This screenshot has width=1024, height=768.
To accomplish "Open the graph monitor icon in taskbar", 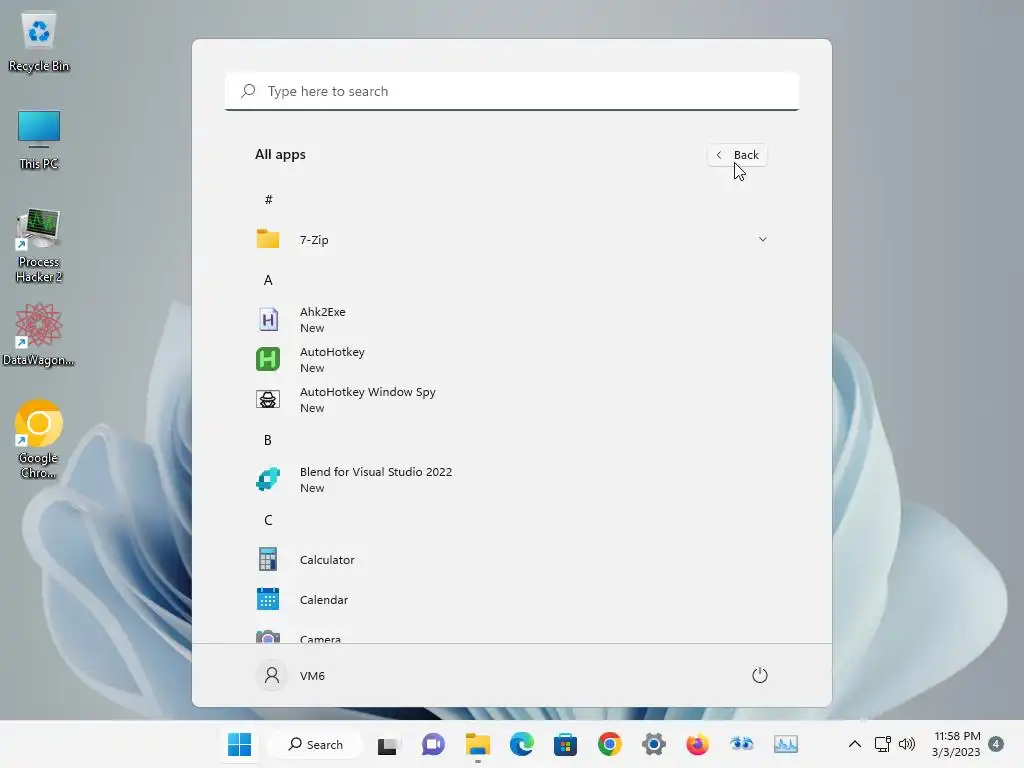I will tap(786, 744).
